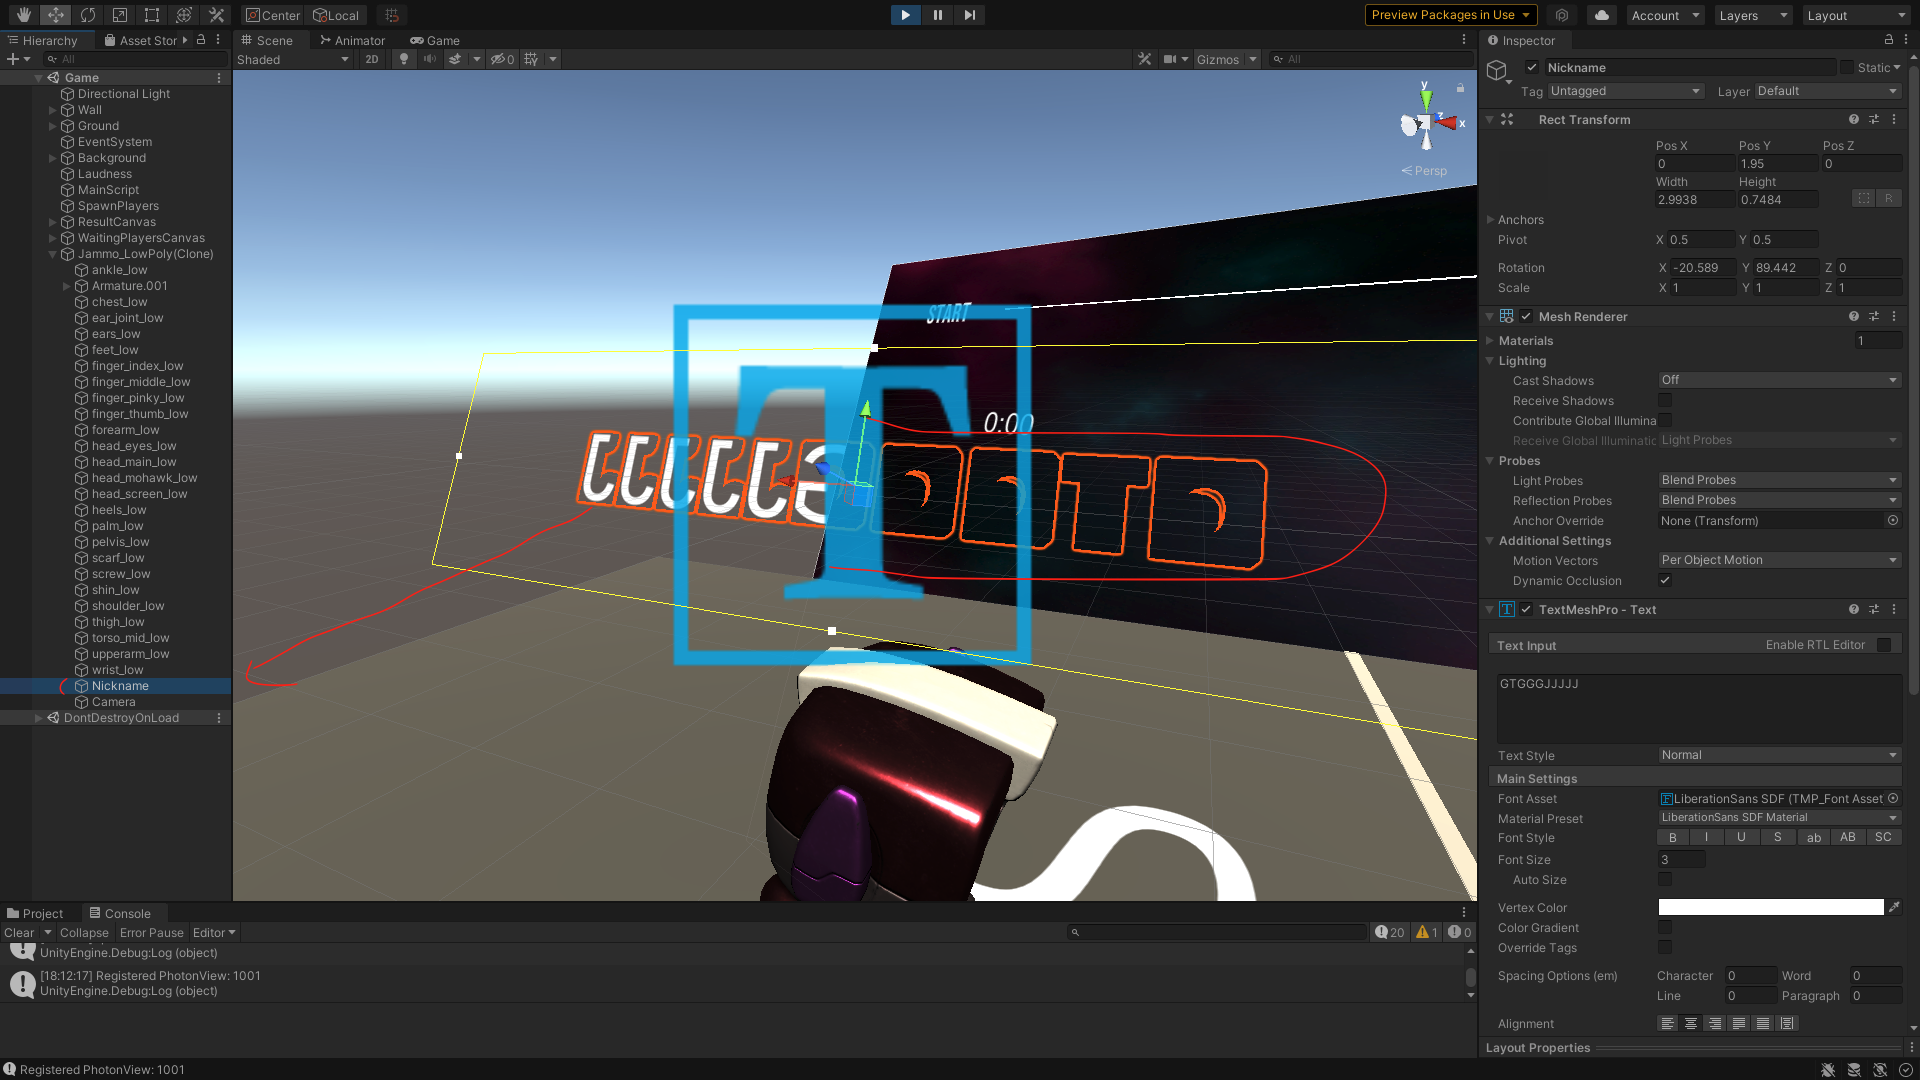Open the Shaded draw mode dropdown

(293, 59)
